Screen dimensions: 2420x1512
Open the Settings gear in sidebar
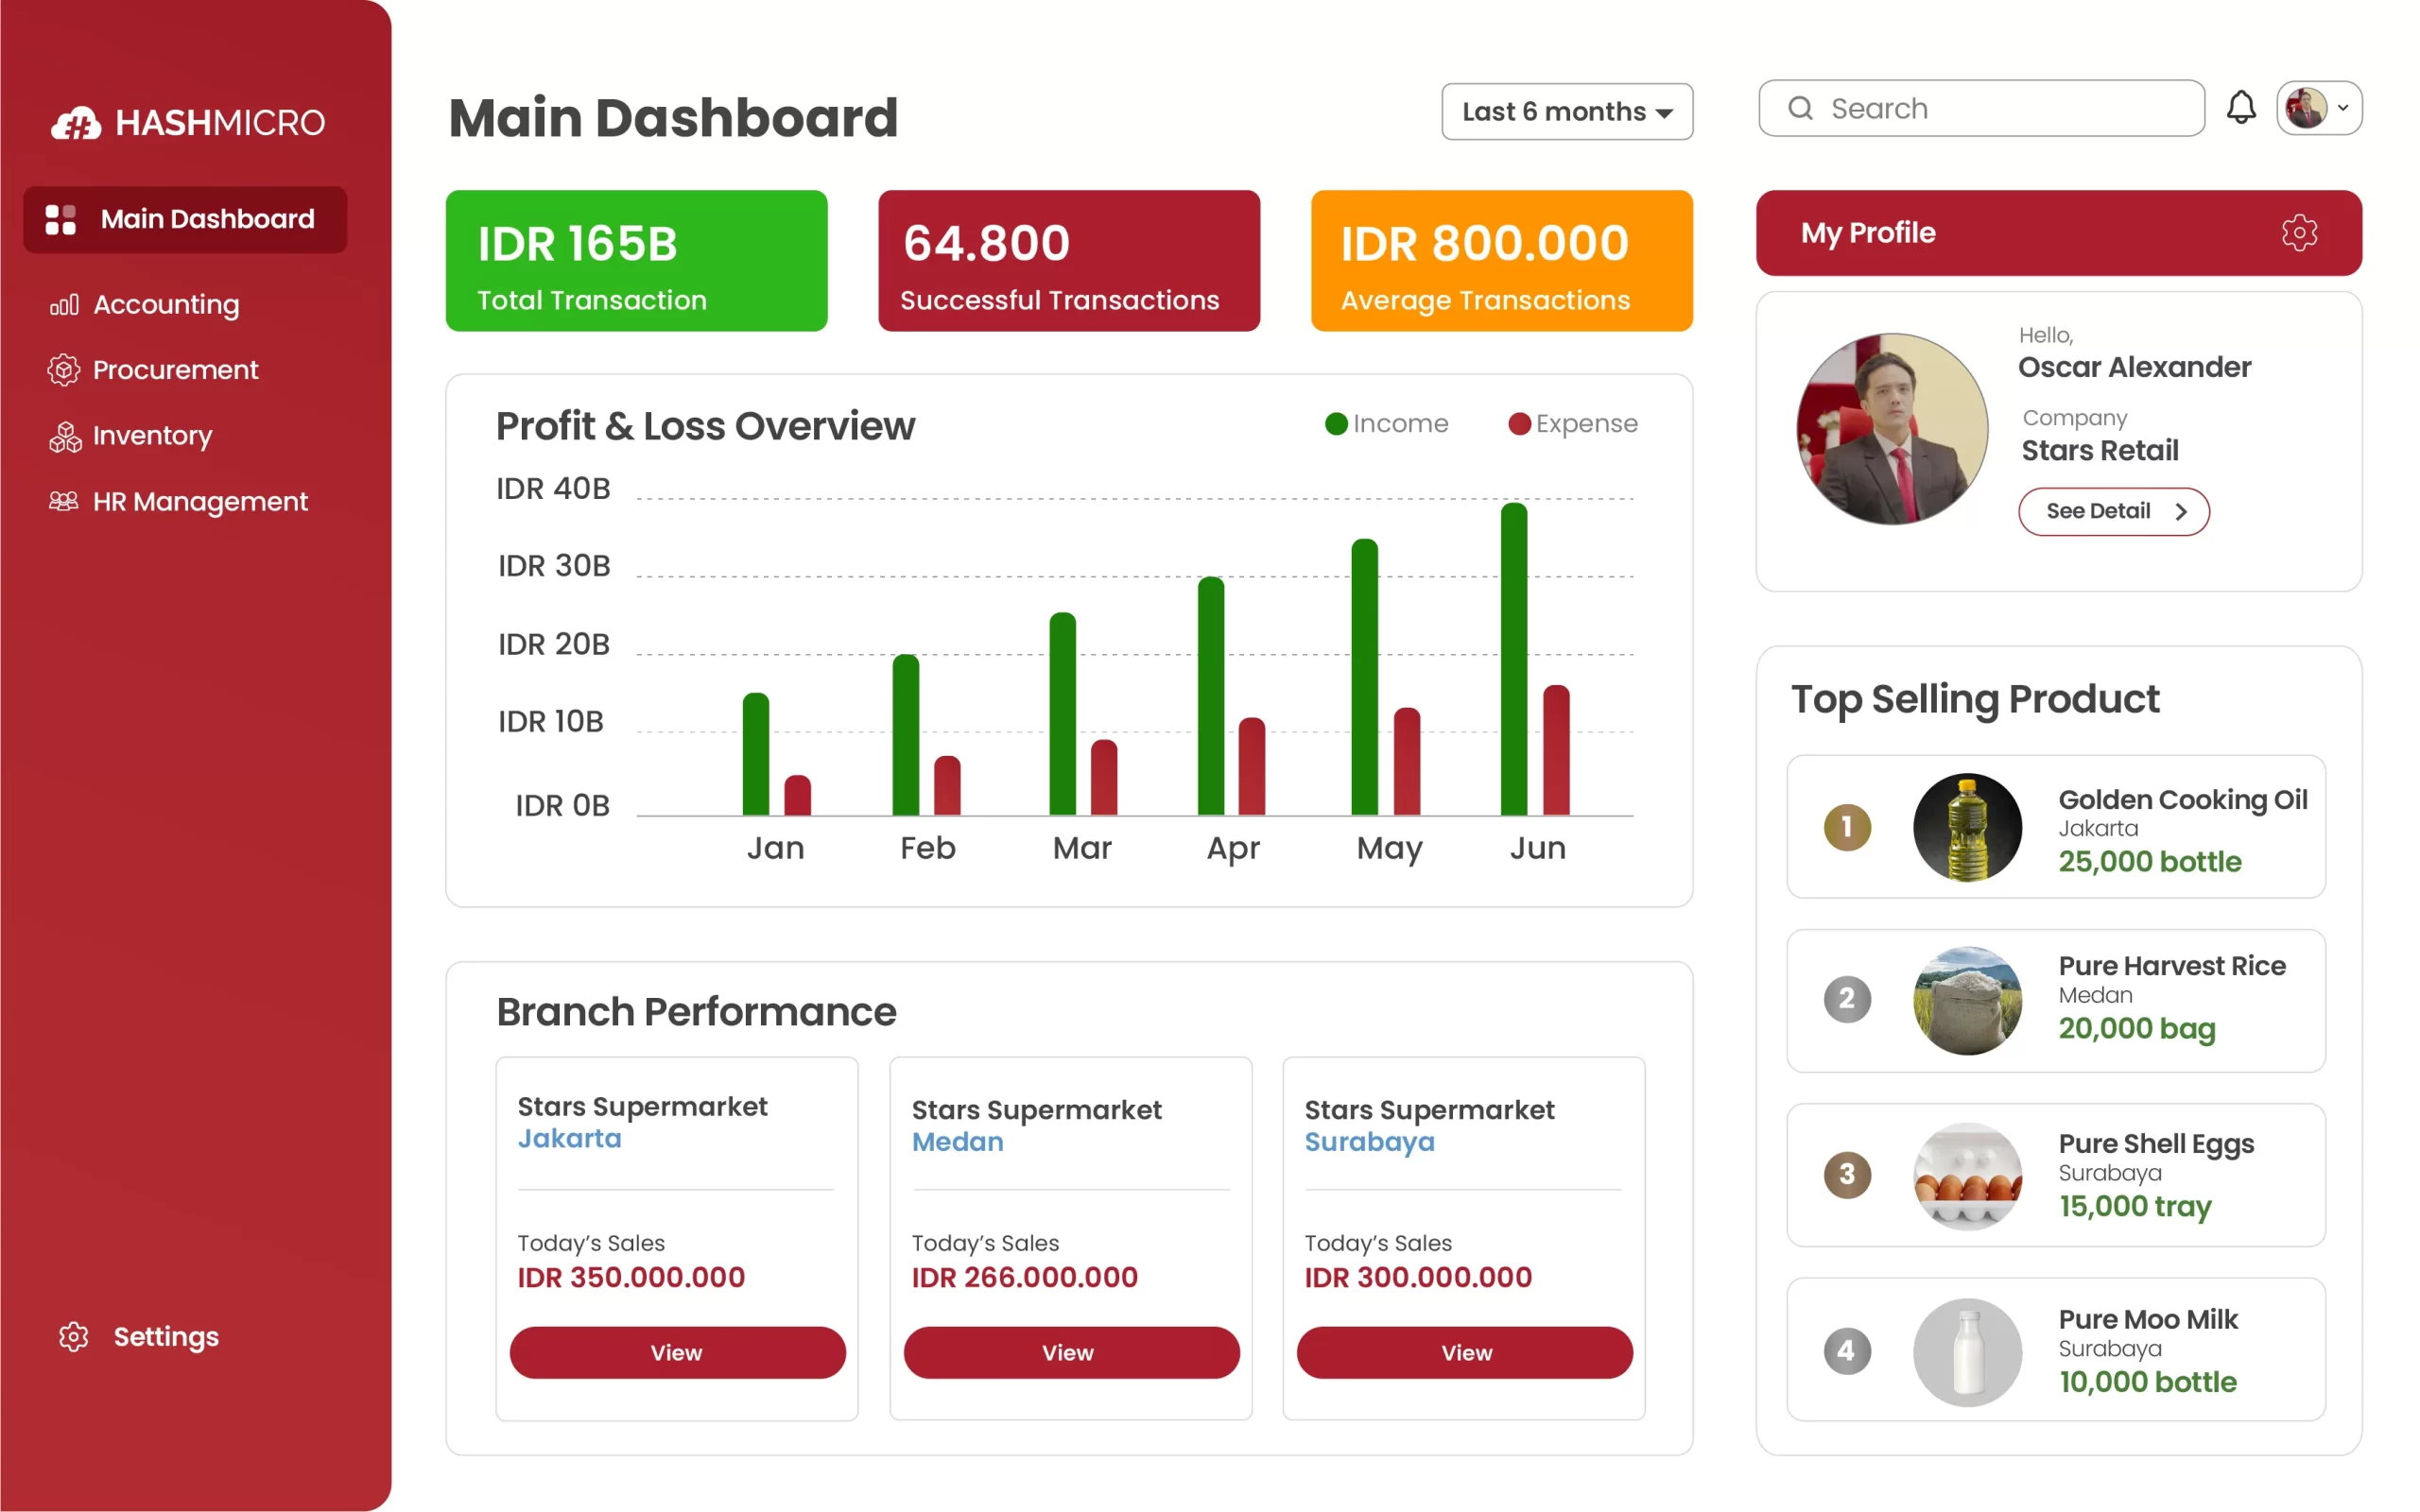pyautogui.click(x=73, y=1336)
